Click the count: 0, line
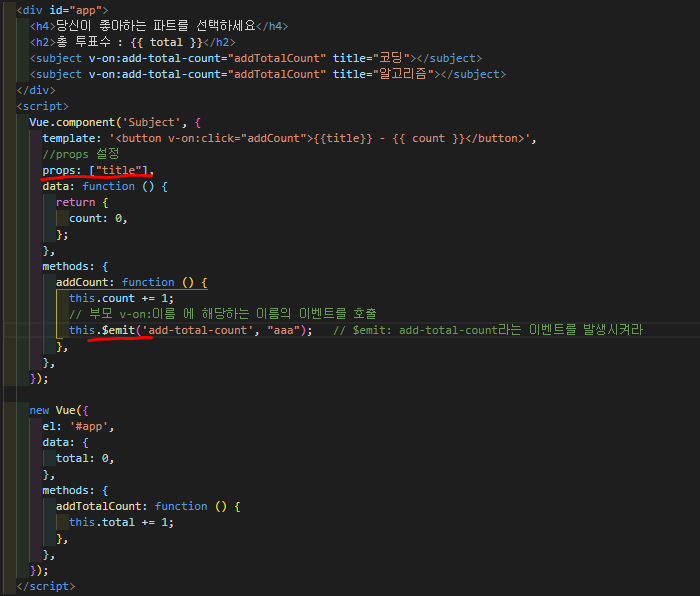Viewport: 700px width, 596px height. pyautogui.click(x=98, y=218)
